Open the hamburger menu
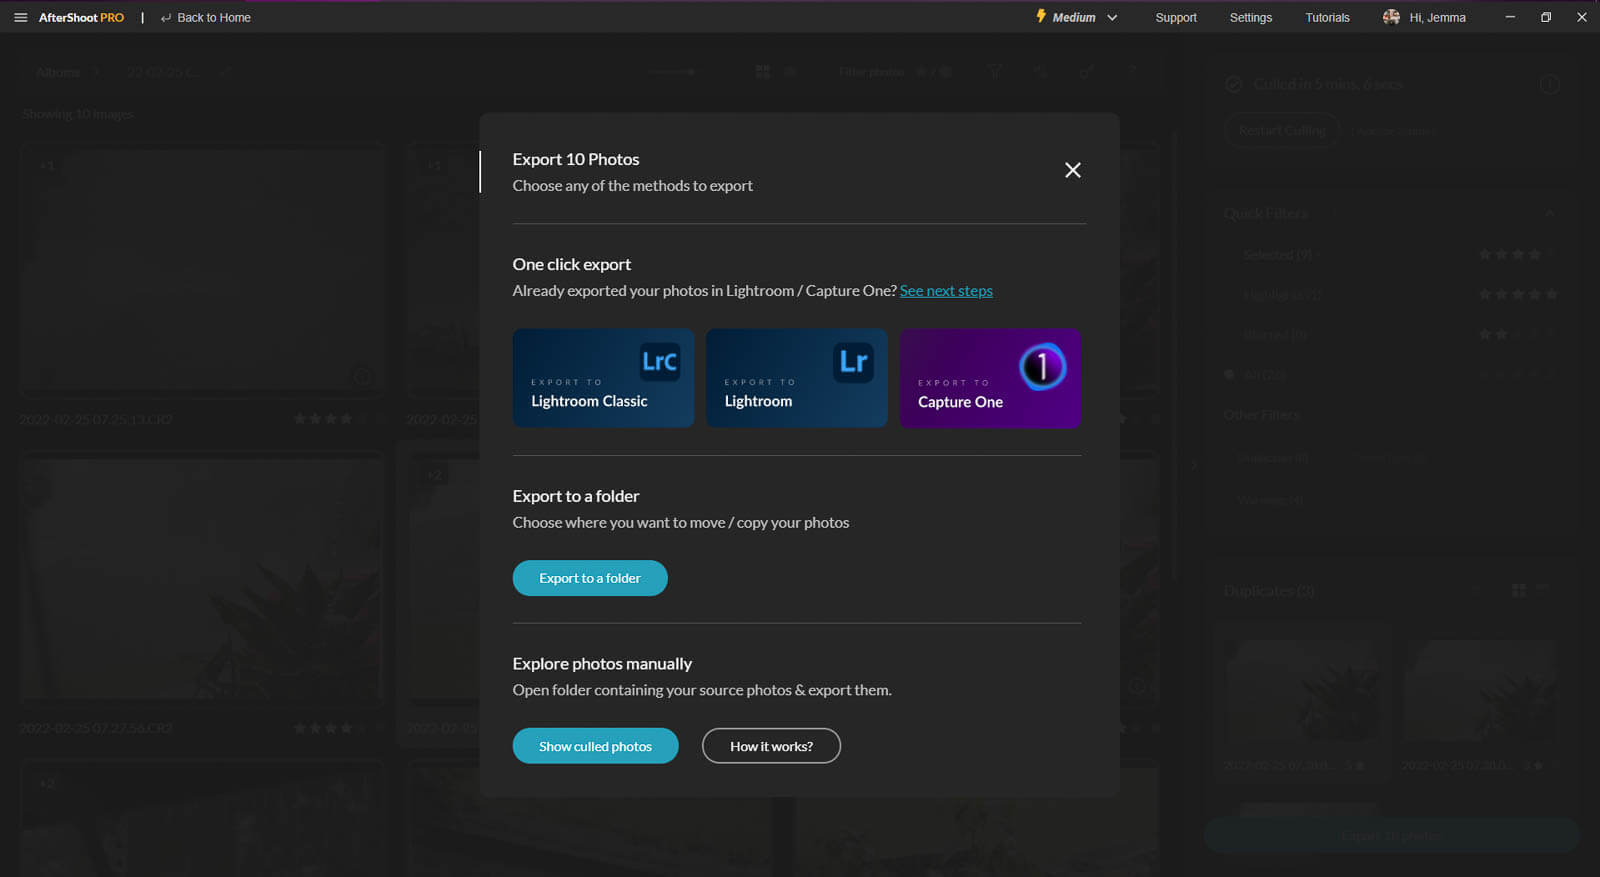The height and width of the screenshot is (877, 1600). point(20,17)
